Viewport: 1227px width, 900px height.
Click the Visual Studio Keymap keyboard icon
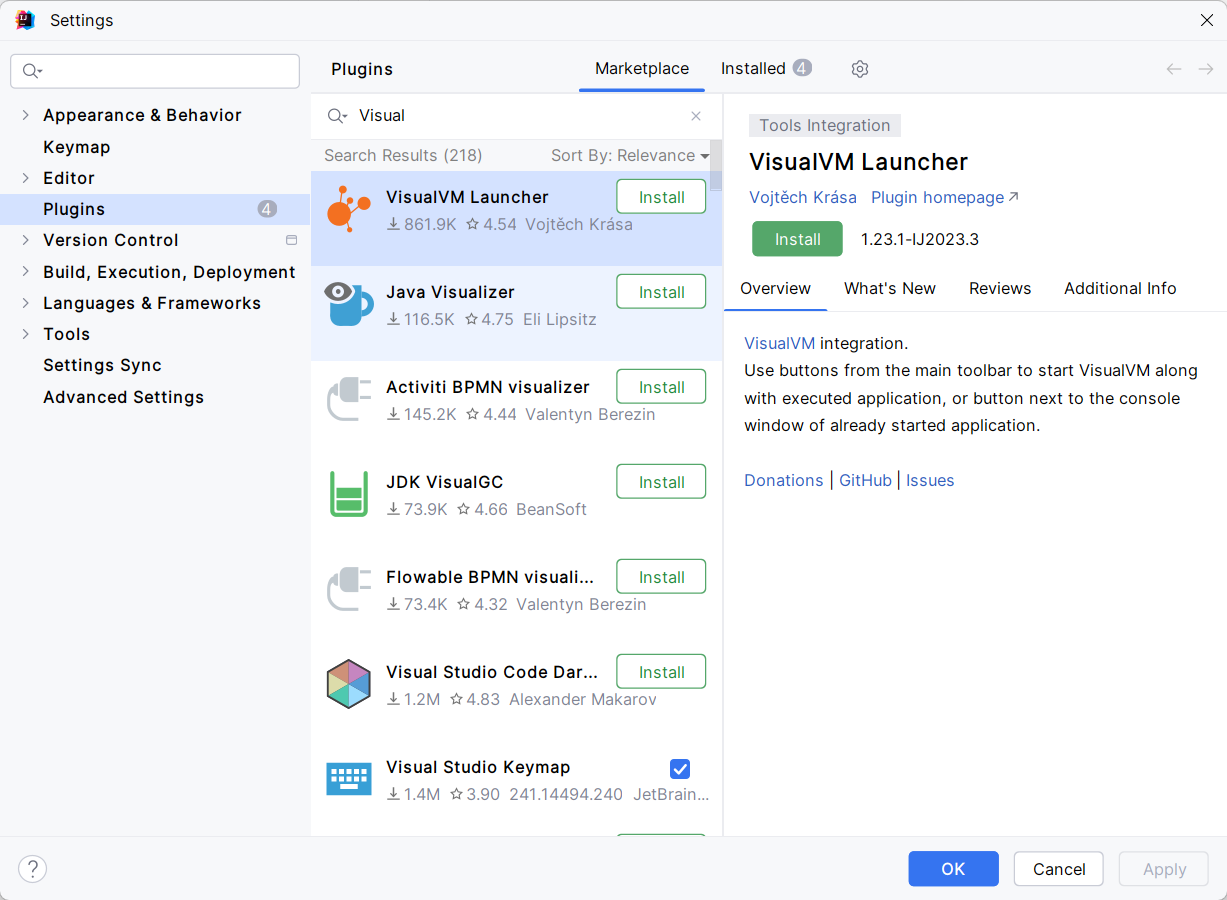tap(349, 779)
